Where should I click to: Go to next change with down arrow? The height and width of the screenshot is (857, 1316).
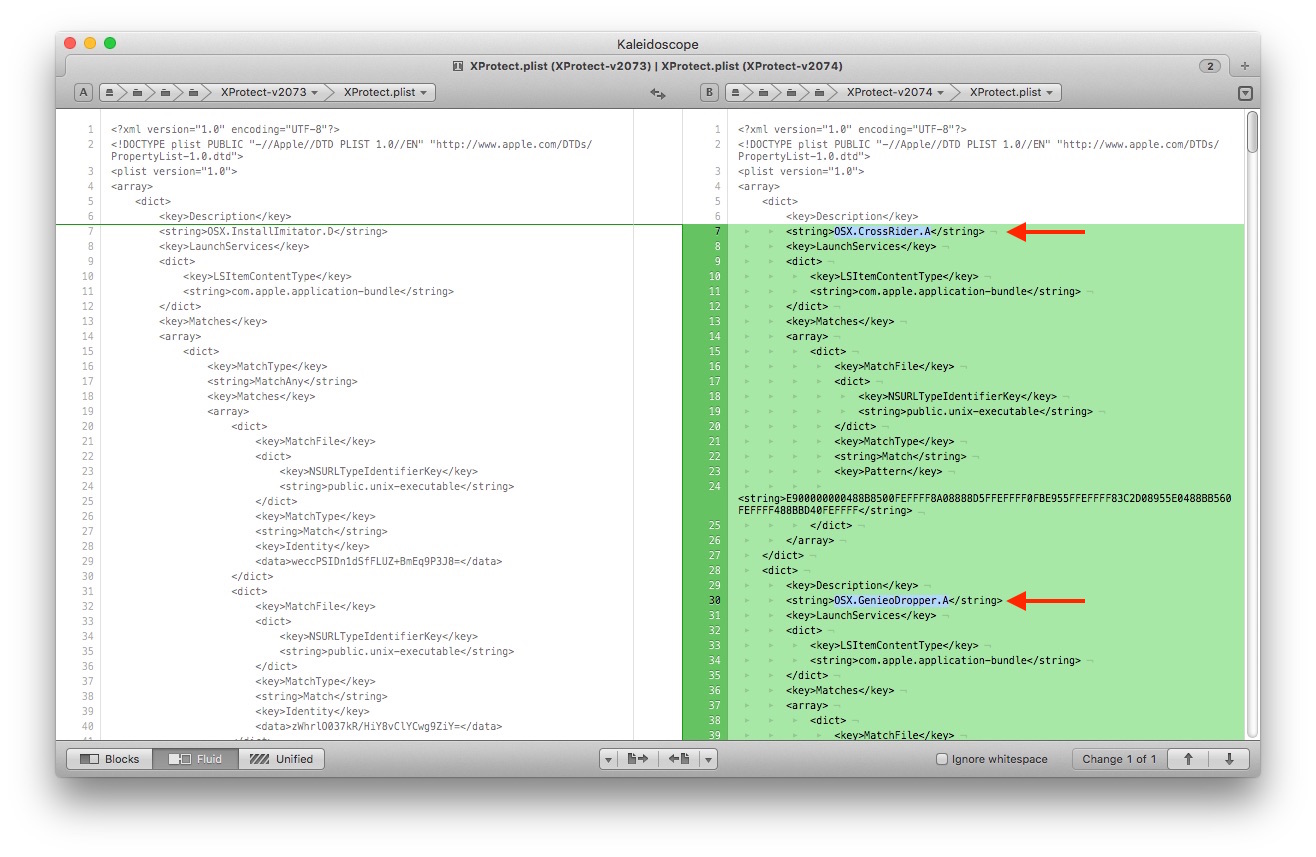(x=1229, y=759)
